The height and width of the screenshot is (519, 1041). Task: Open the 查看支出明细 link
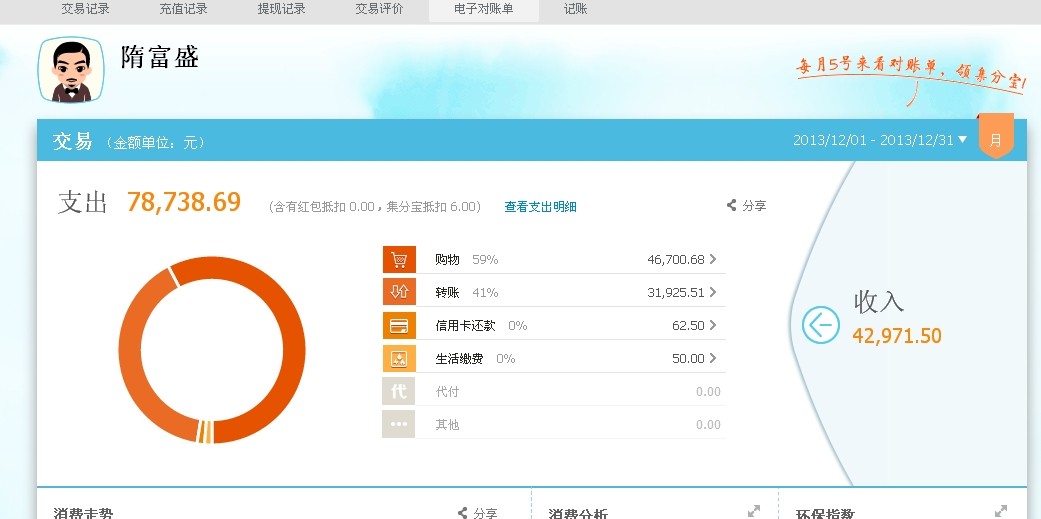540,207
